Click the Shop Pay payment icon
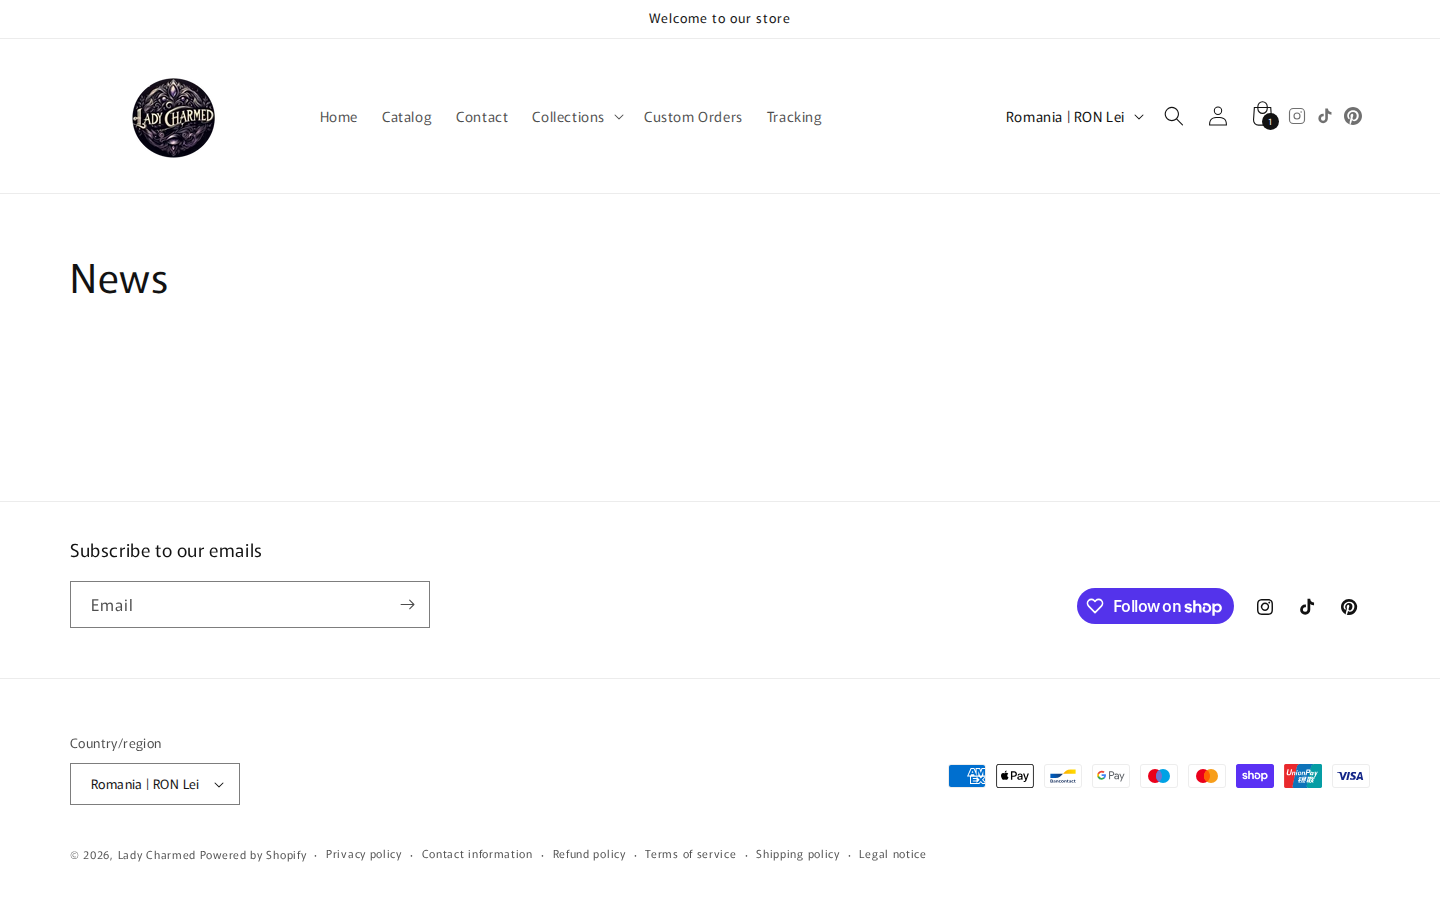Image resolution: width=1440 pixels, height=900 pixels. (x=1255, y=776)
